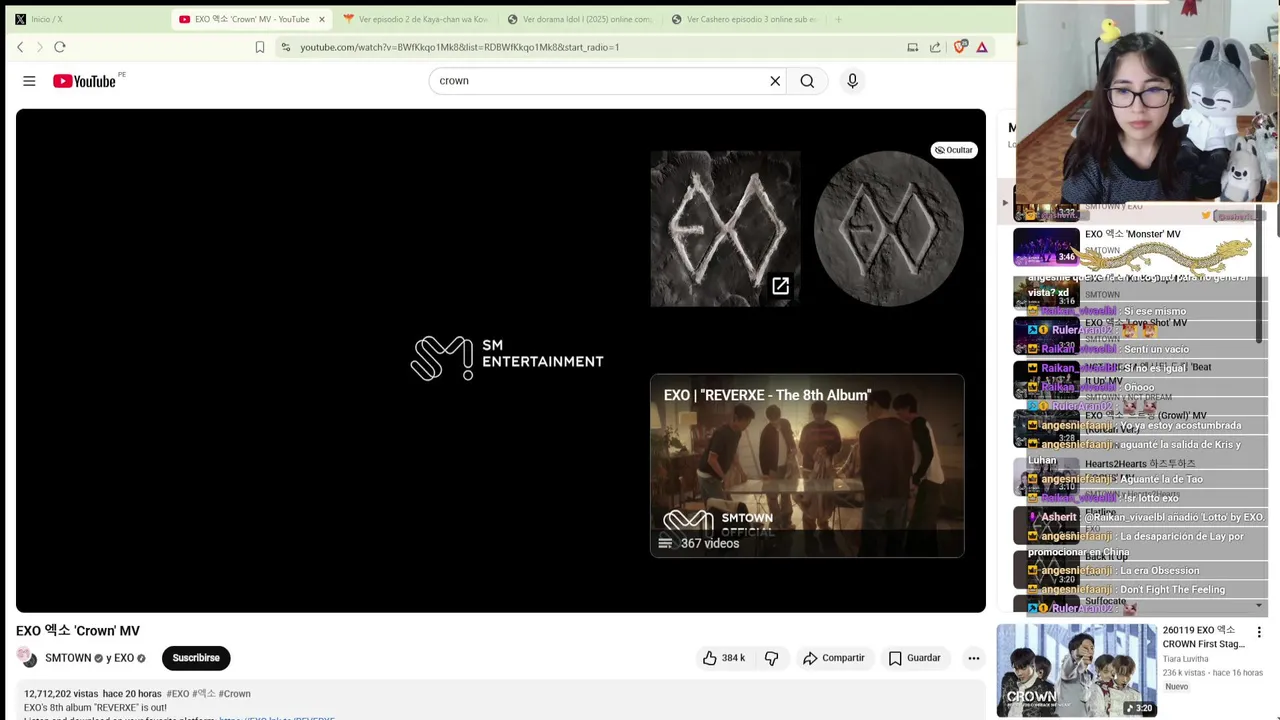
Task: Open the SMTOWN channel name link
Action: [x=68, y=658]
